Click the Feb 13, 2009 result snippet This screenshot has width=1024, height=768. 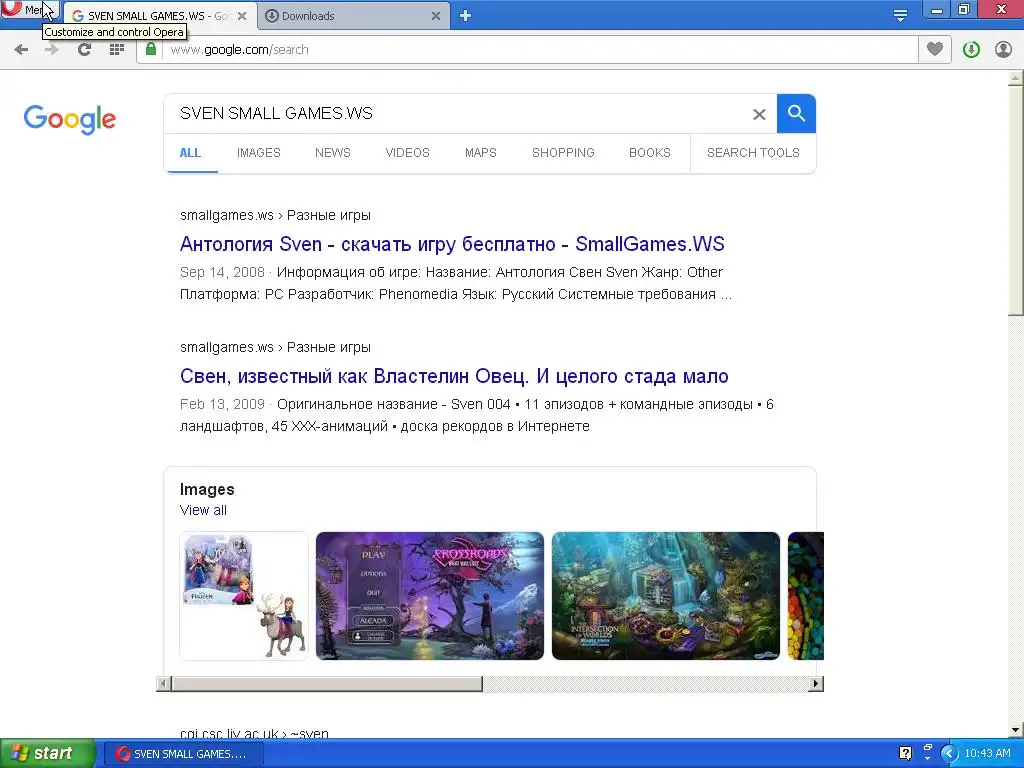coord(476,415)
